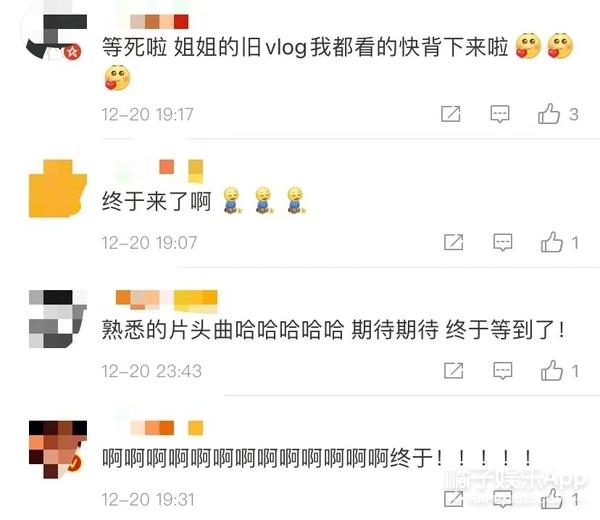Open avatar with orange verified checkmark badge
This screenshot has width=600, height=520.
[58, 449]
